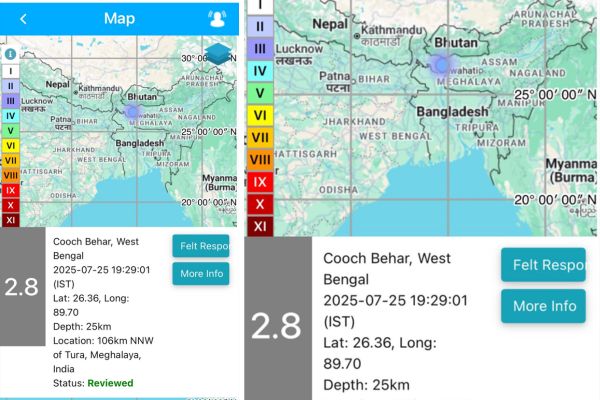600x400 pixels.
Task: Select the epicenter circle on the smaller map
Action: (132, 111)
